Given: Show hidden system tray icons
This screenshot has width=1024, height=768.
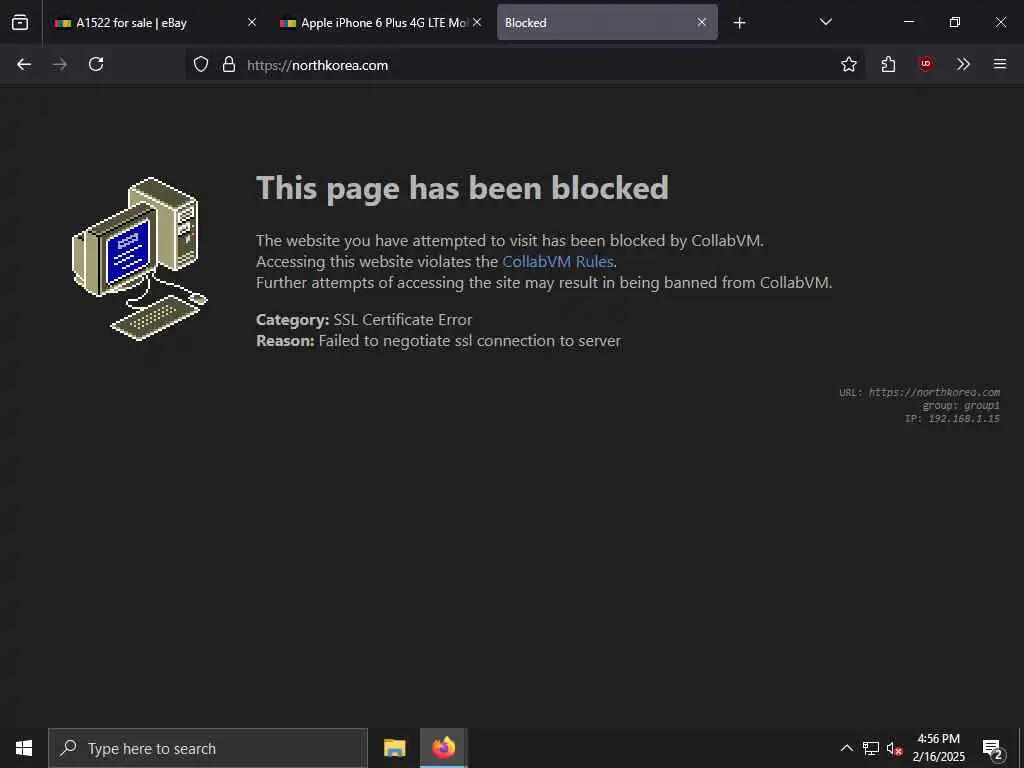Looking at the screenshot, I should [846, 748].
